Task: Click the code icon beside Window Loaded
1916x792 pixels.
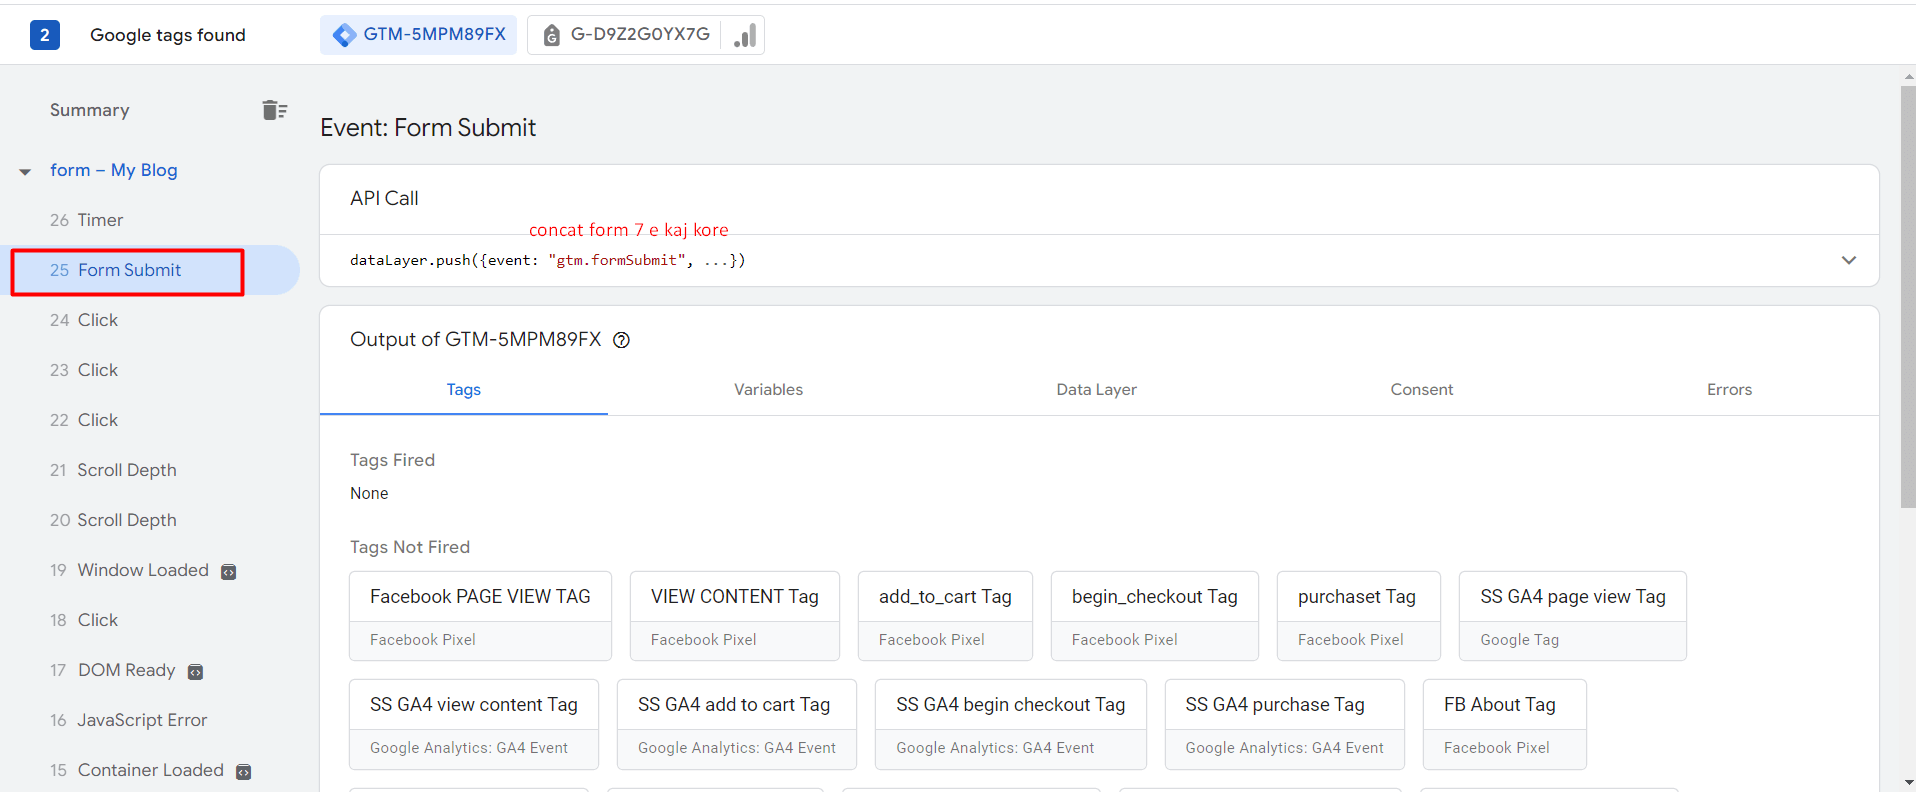Action: click(x=228, y=572)
